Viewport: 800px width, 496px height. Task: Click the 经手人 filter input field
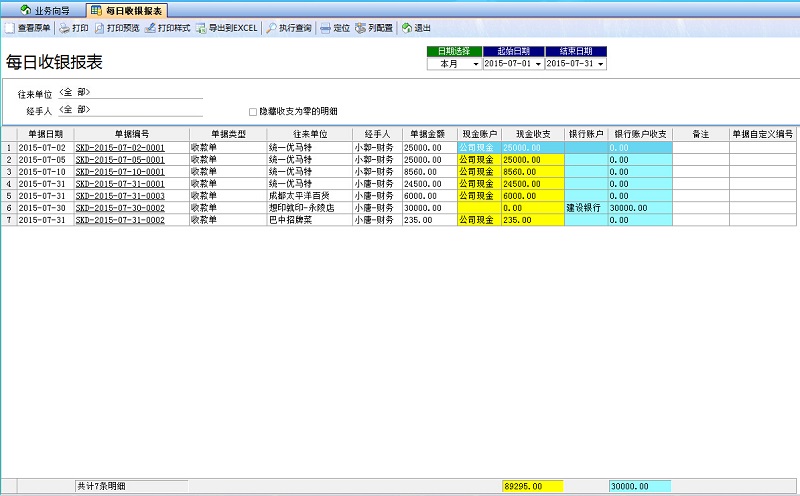point(130,110)
